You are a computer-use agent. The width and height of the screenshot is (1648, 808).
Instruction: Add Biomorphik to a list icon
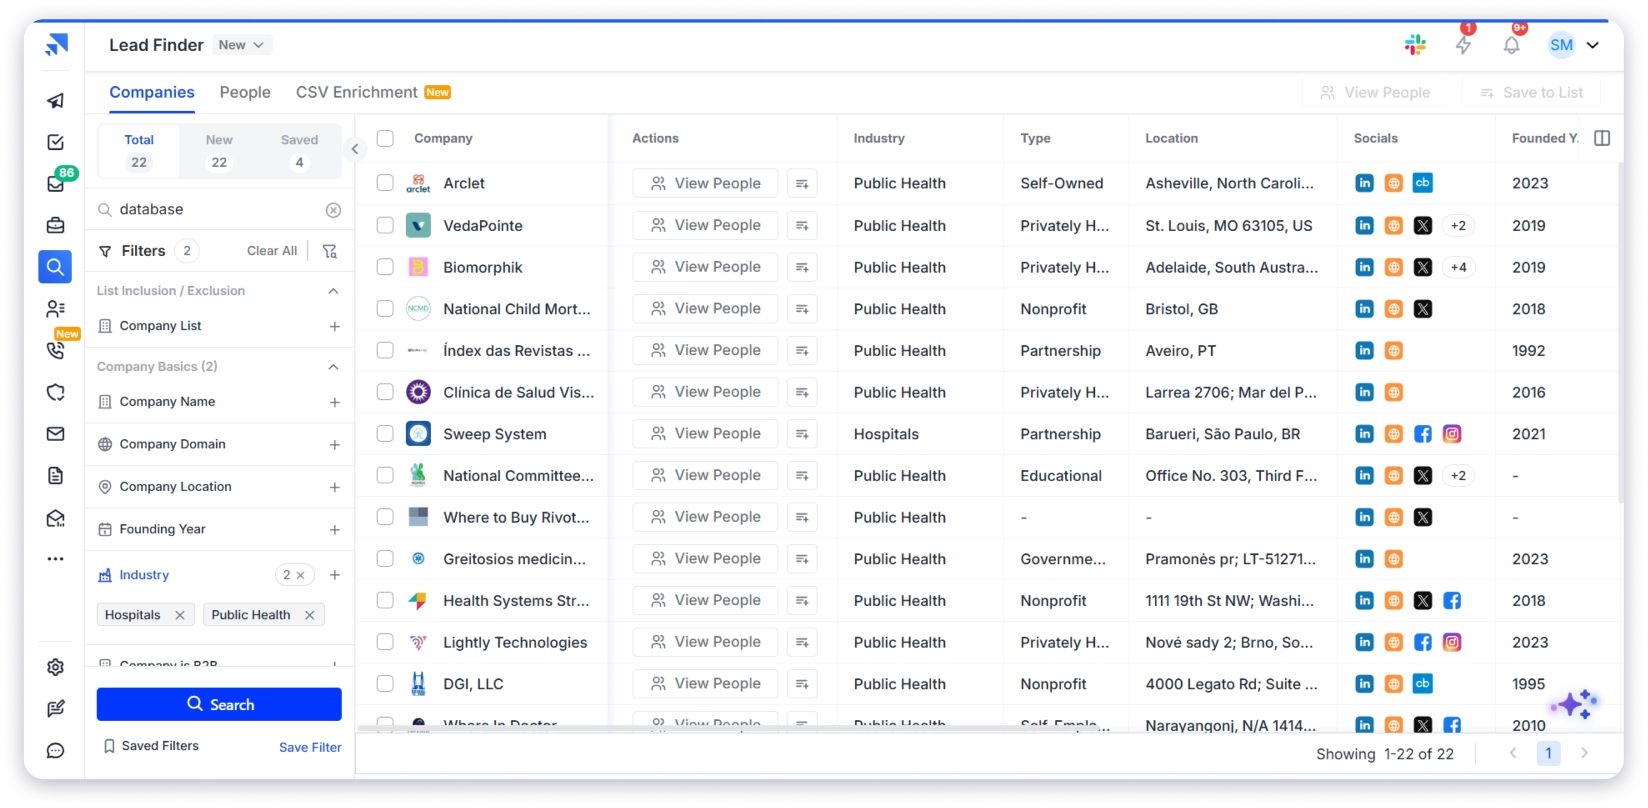pyautogui.click(x=802, y=267)
